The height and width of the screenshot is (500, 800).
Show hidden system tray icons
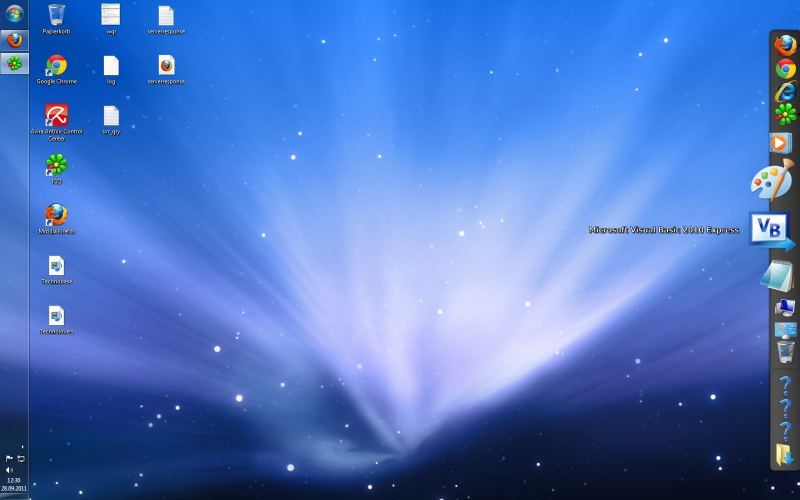coord(22,447)
